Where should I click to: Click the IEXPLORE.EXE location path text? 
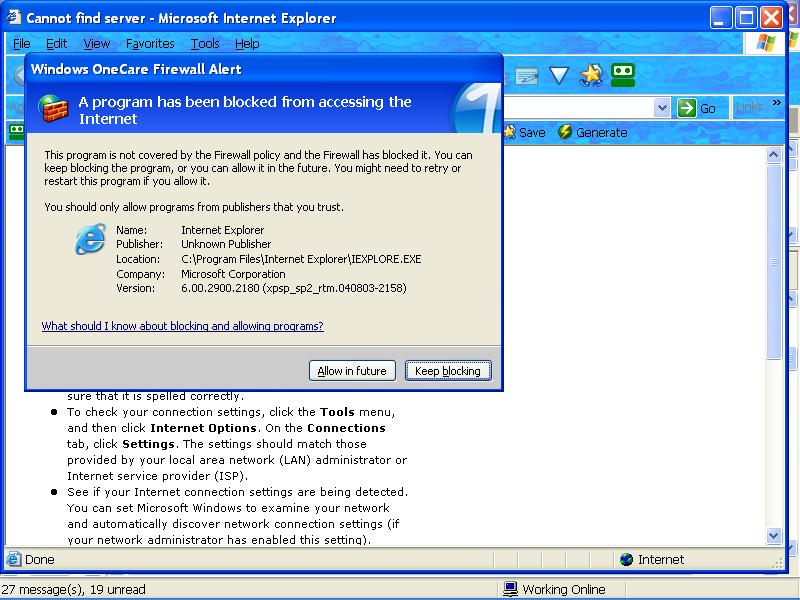click(x=301, y=259)
